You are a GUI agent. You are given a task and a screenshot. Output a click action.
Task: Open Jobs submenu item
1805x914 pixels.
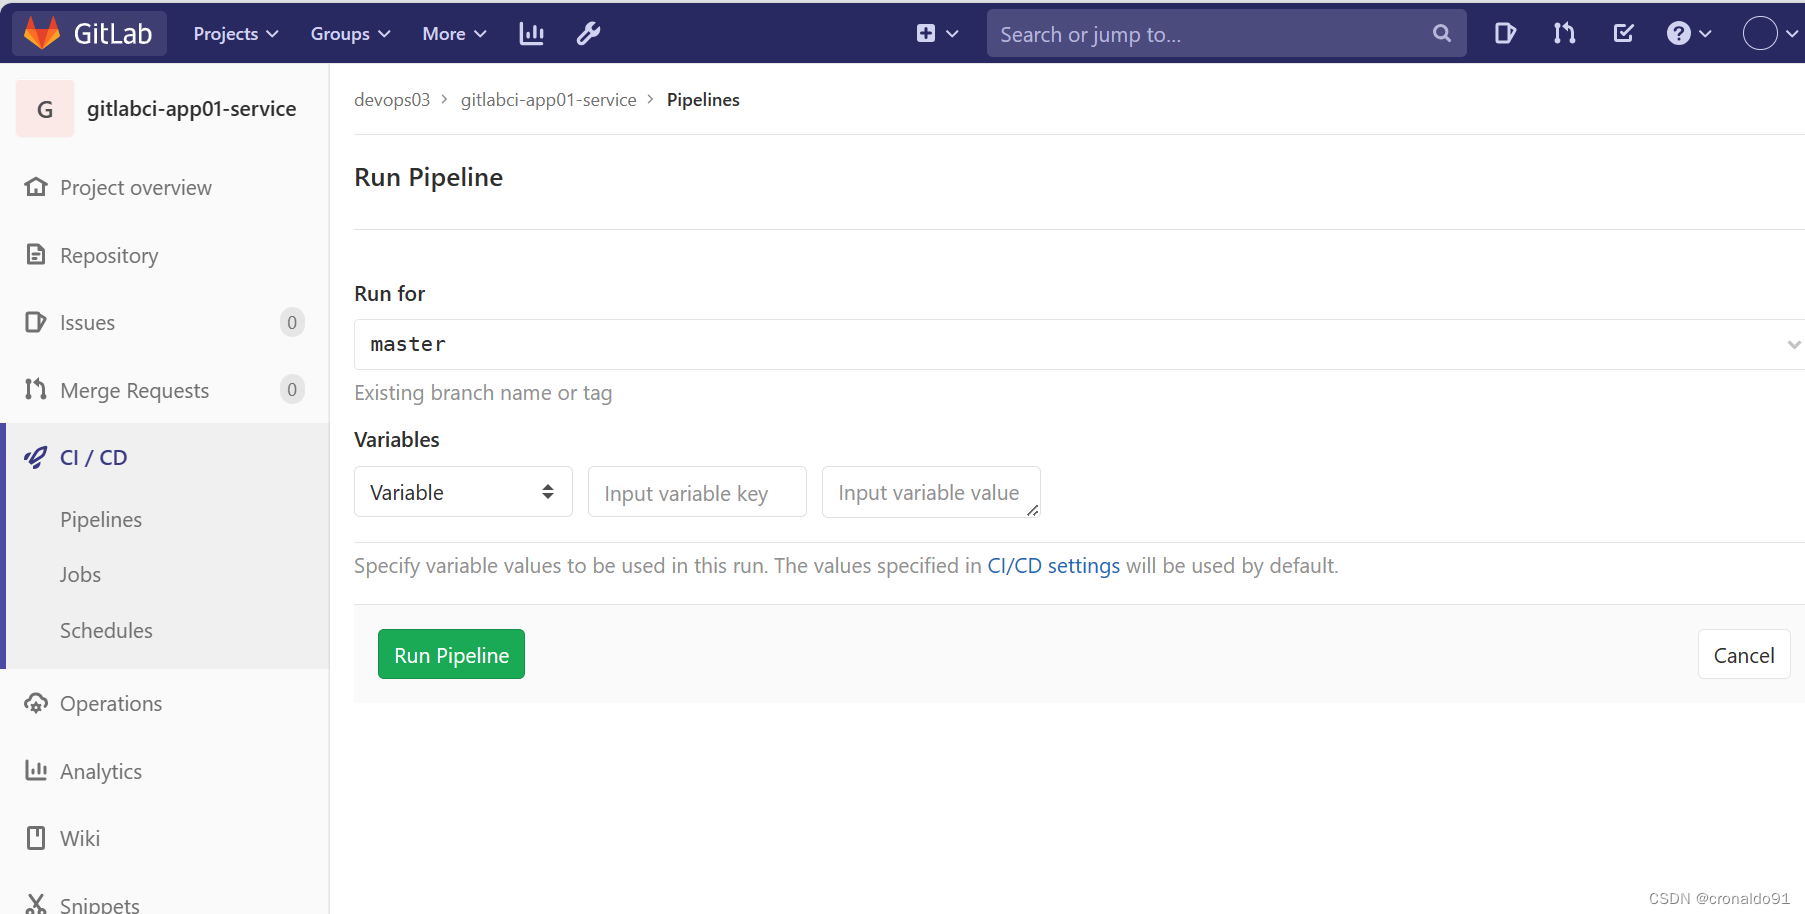(80, 575)
